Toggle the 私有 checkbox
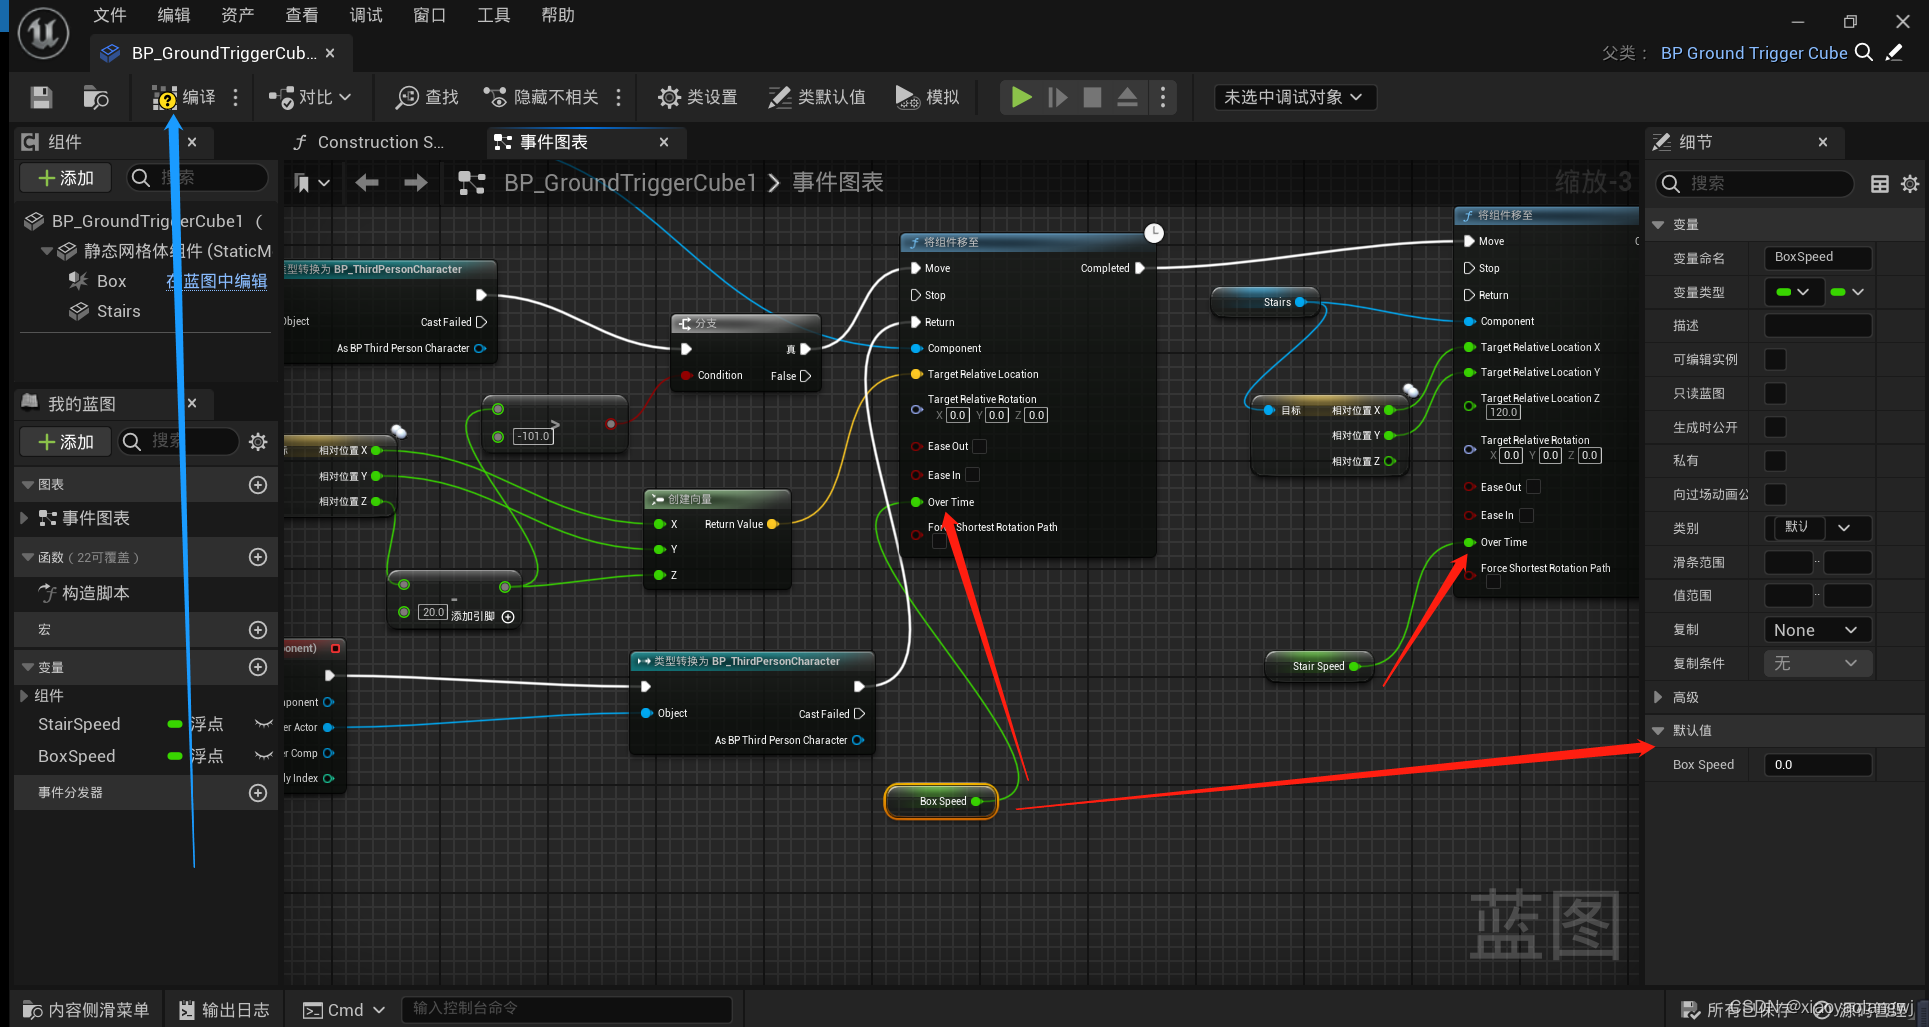 coord(1776,460)
